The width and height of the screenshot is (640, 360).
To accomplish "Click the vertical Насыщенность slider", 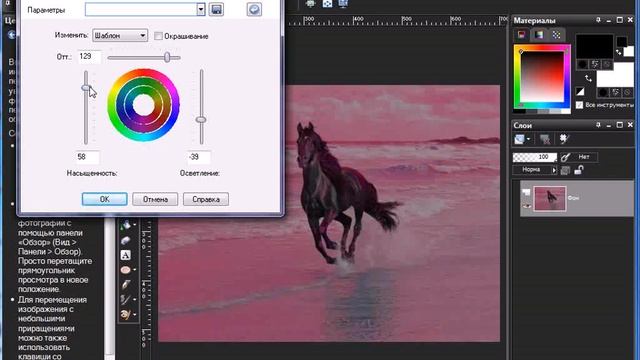I will [86, 107].
